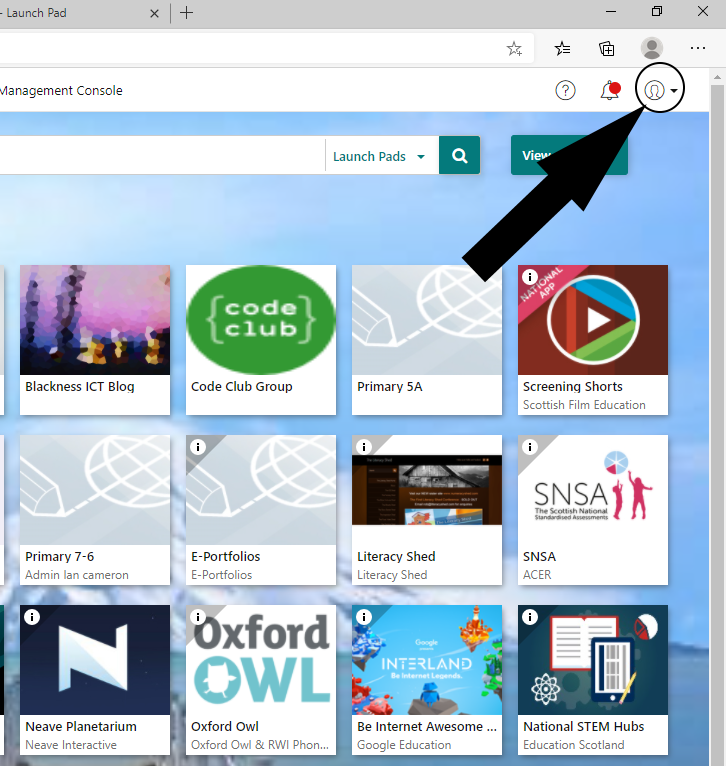The width and height of the screenshot is (726, 766).
Task: Open the browser Collections icon
Action: [x=607, y=48]
